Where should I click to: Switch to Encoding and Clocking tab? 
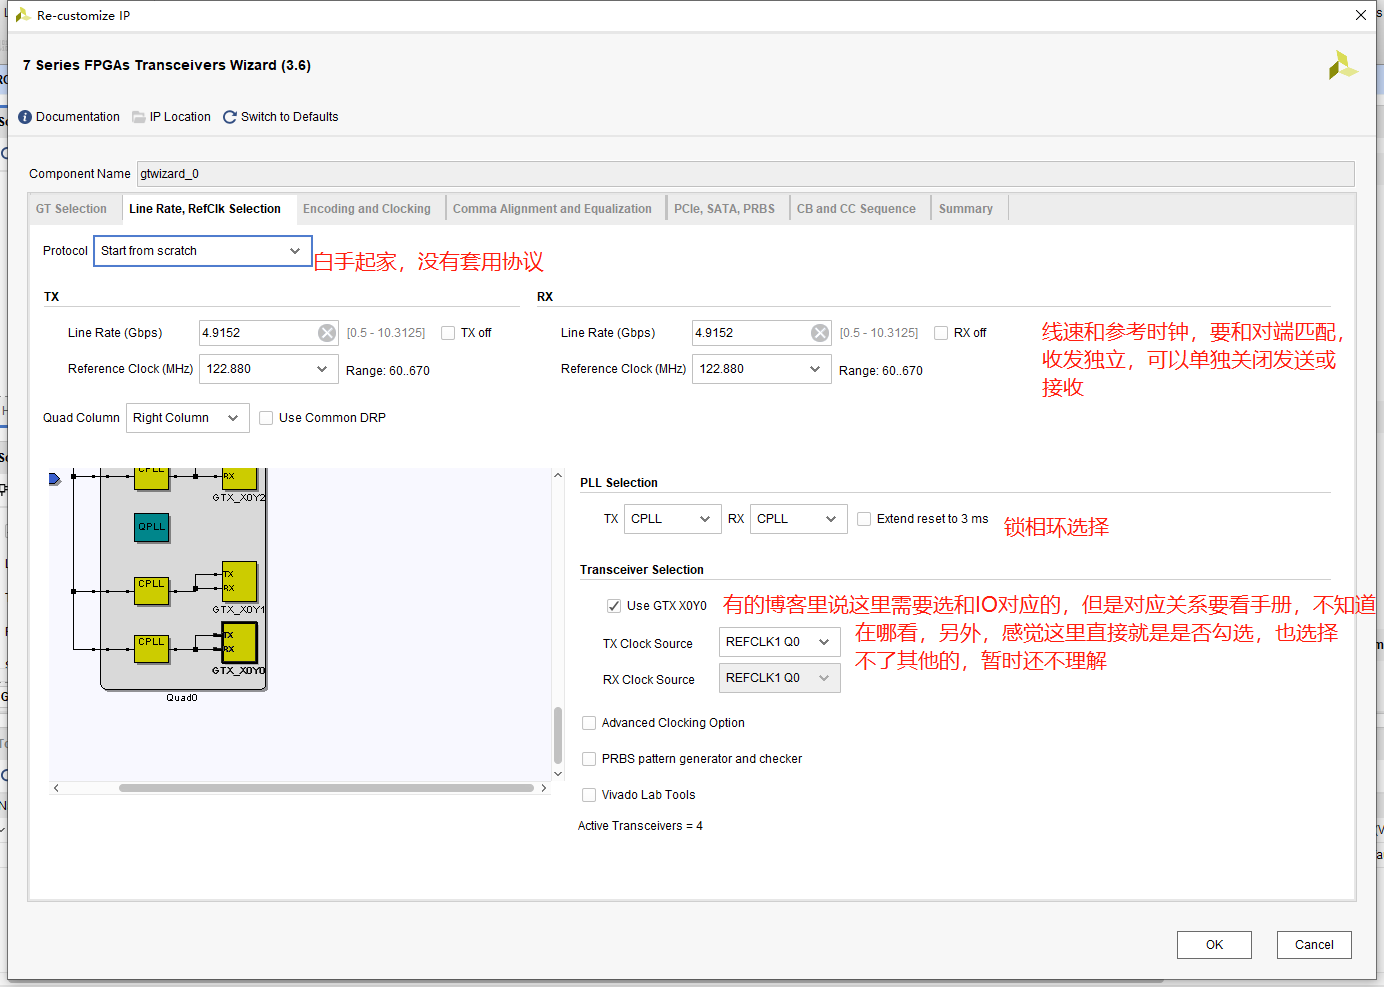[x=367, y=209]
